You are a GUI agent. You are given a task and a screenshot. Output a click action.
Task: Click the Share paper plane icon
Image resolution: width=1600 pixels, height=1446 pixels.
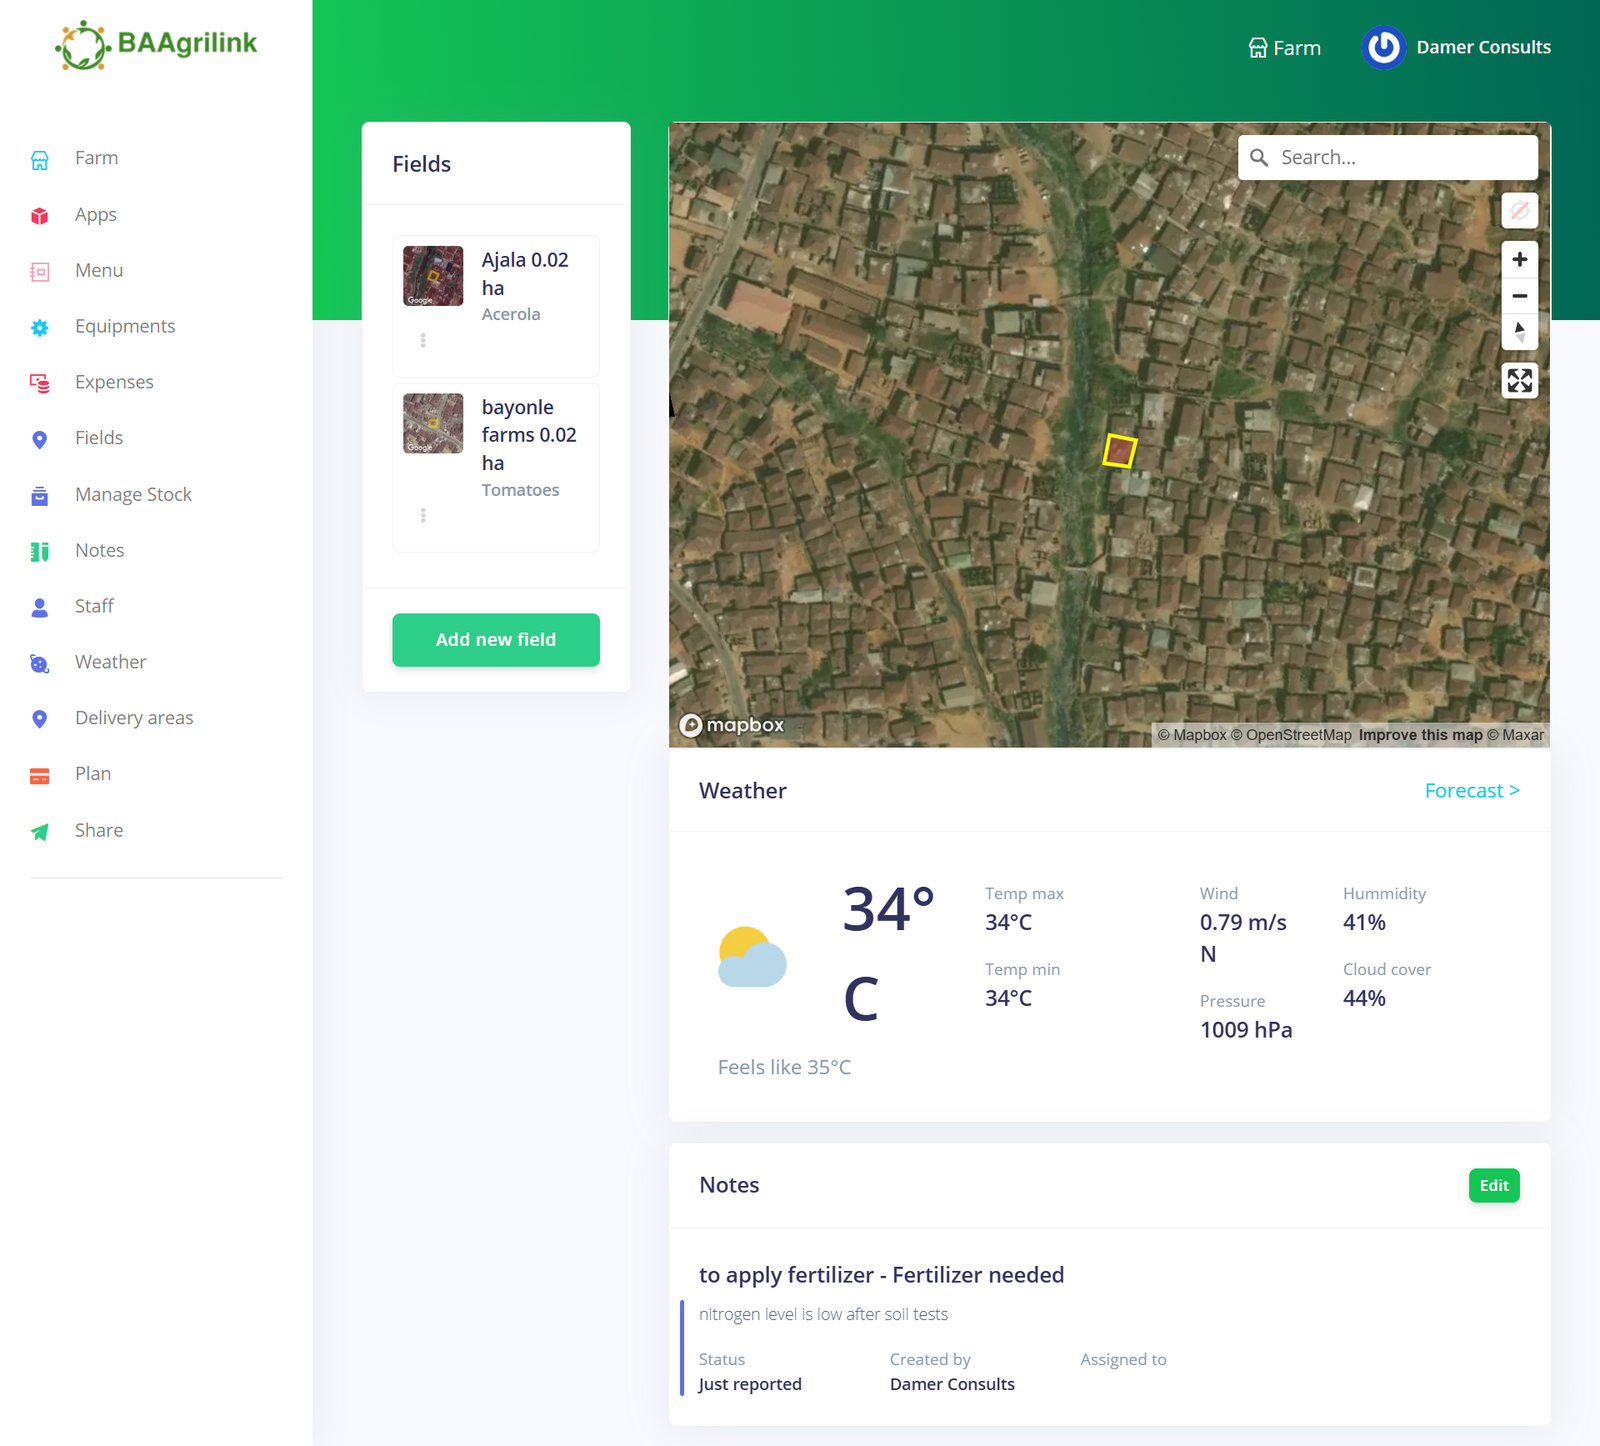click(x=40, y=832)
